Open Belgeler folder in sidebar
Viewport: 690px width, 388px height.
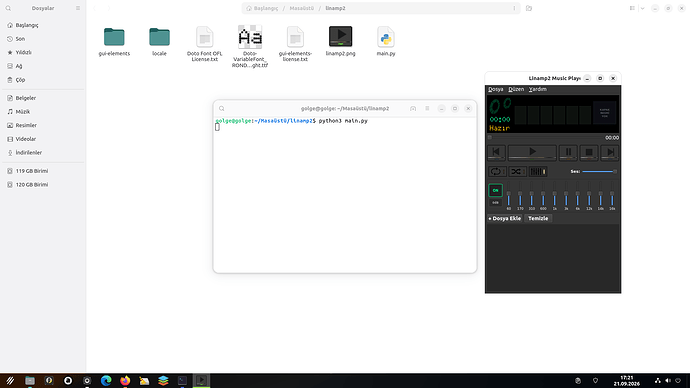click(x=43, y=98)
